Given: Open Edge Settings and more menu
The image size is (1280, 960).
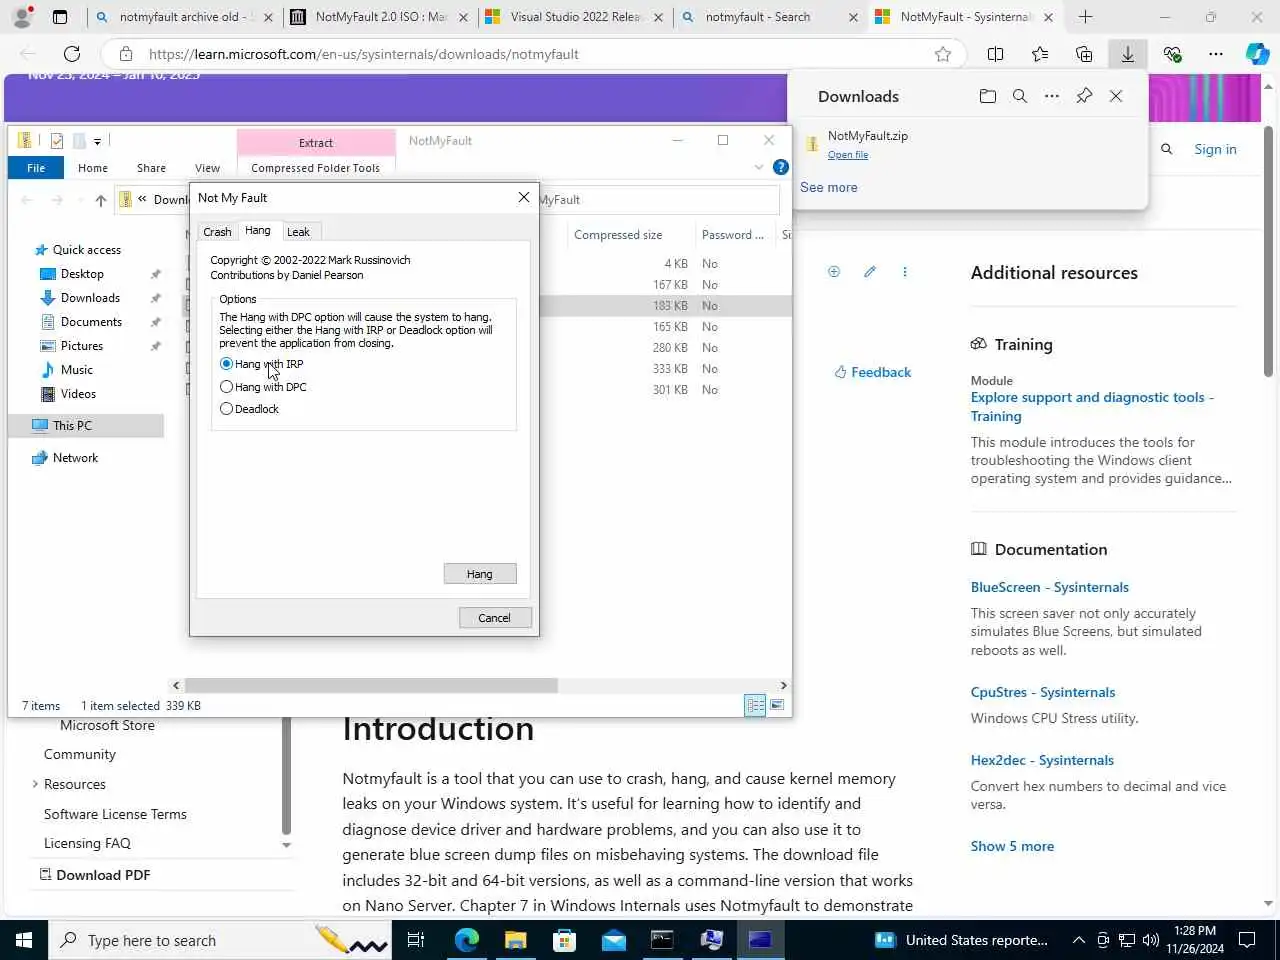Looking at the screenshot, I should [1216, 54].
